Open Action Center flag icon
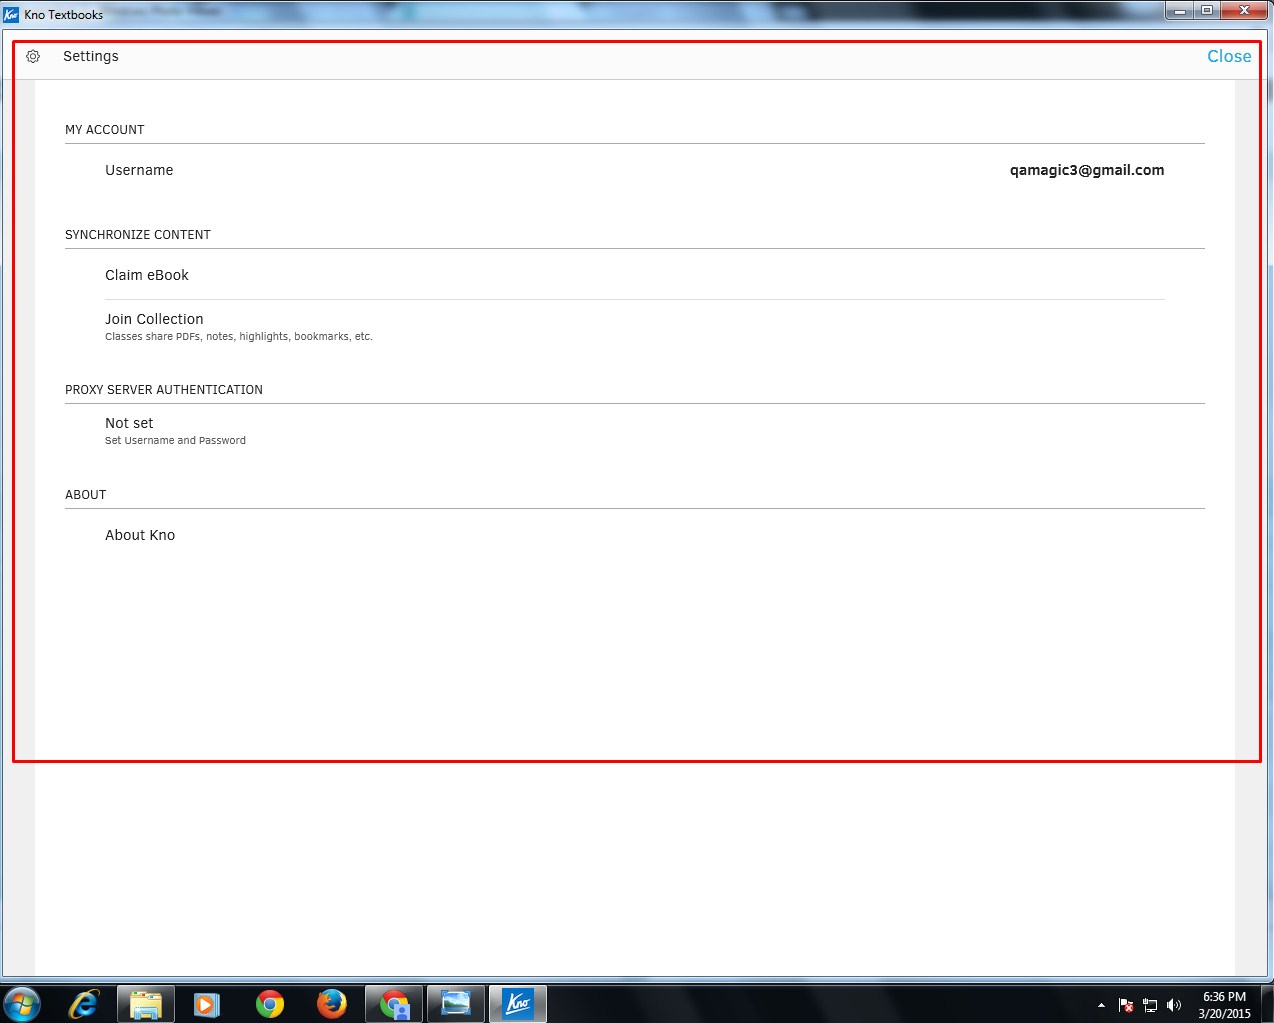1274x1023 pixels. pyautogui.click(x=1126, y=1005)
